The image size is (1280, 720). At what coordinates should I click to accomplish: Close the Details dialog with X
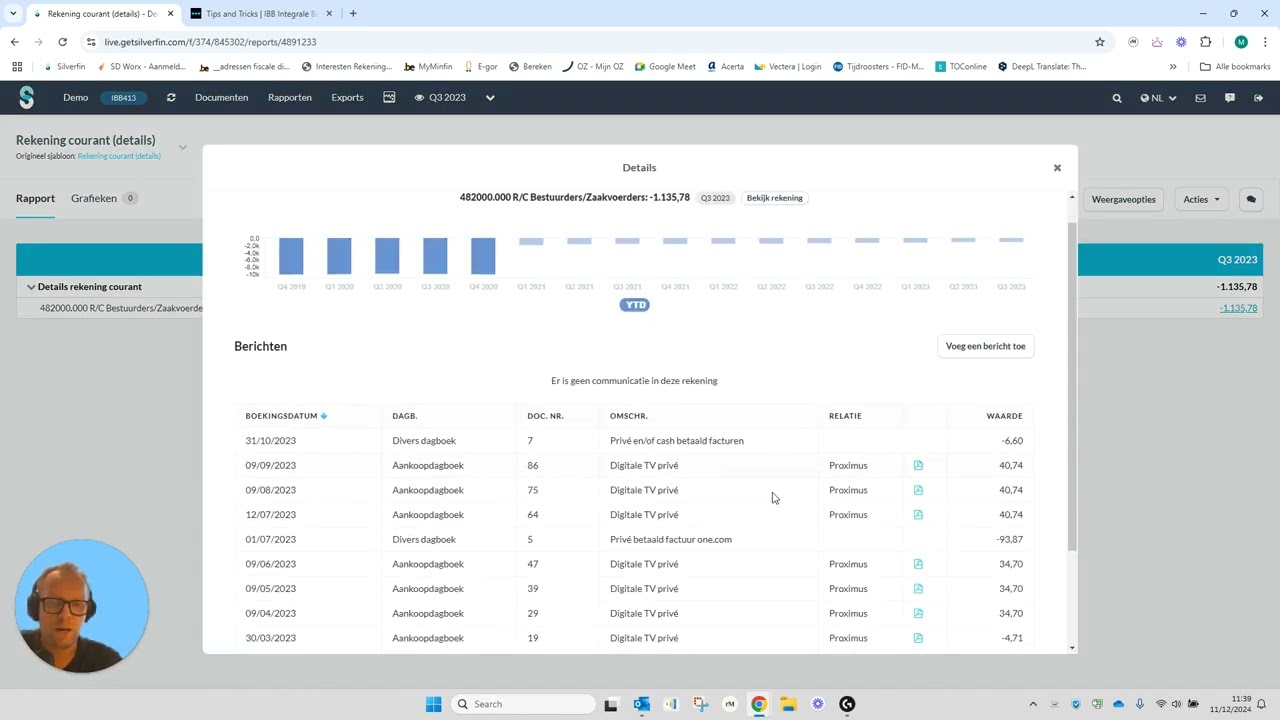click(1057, 168)
